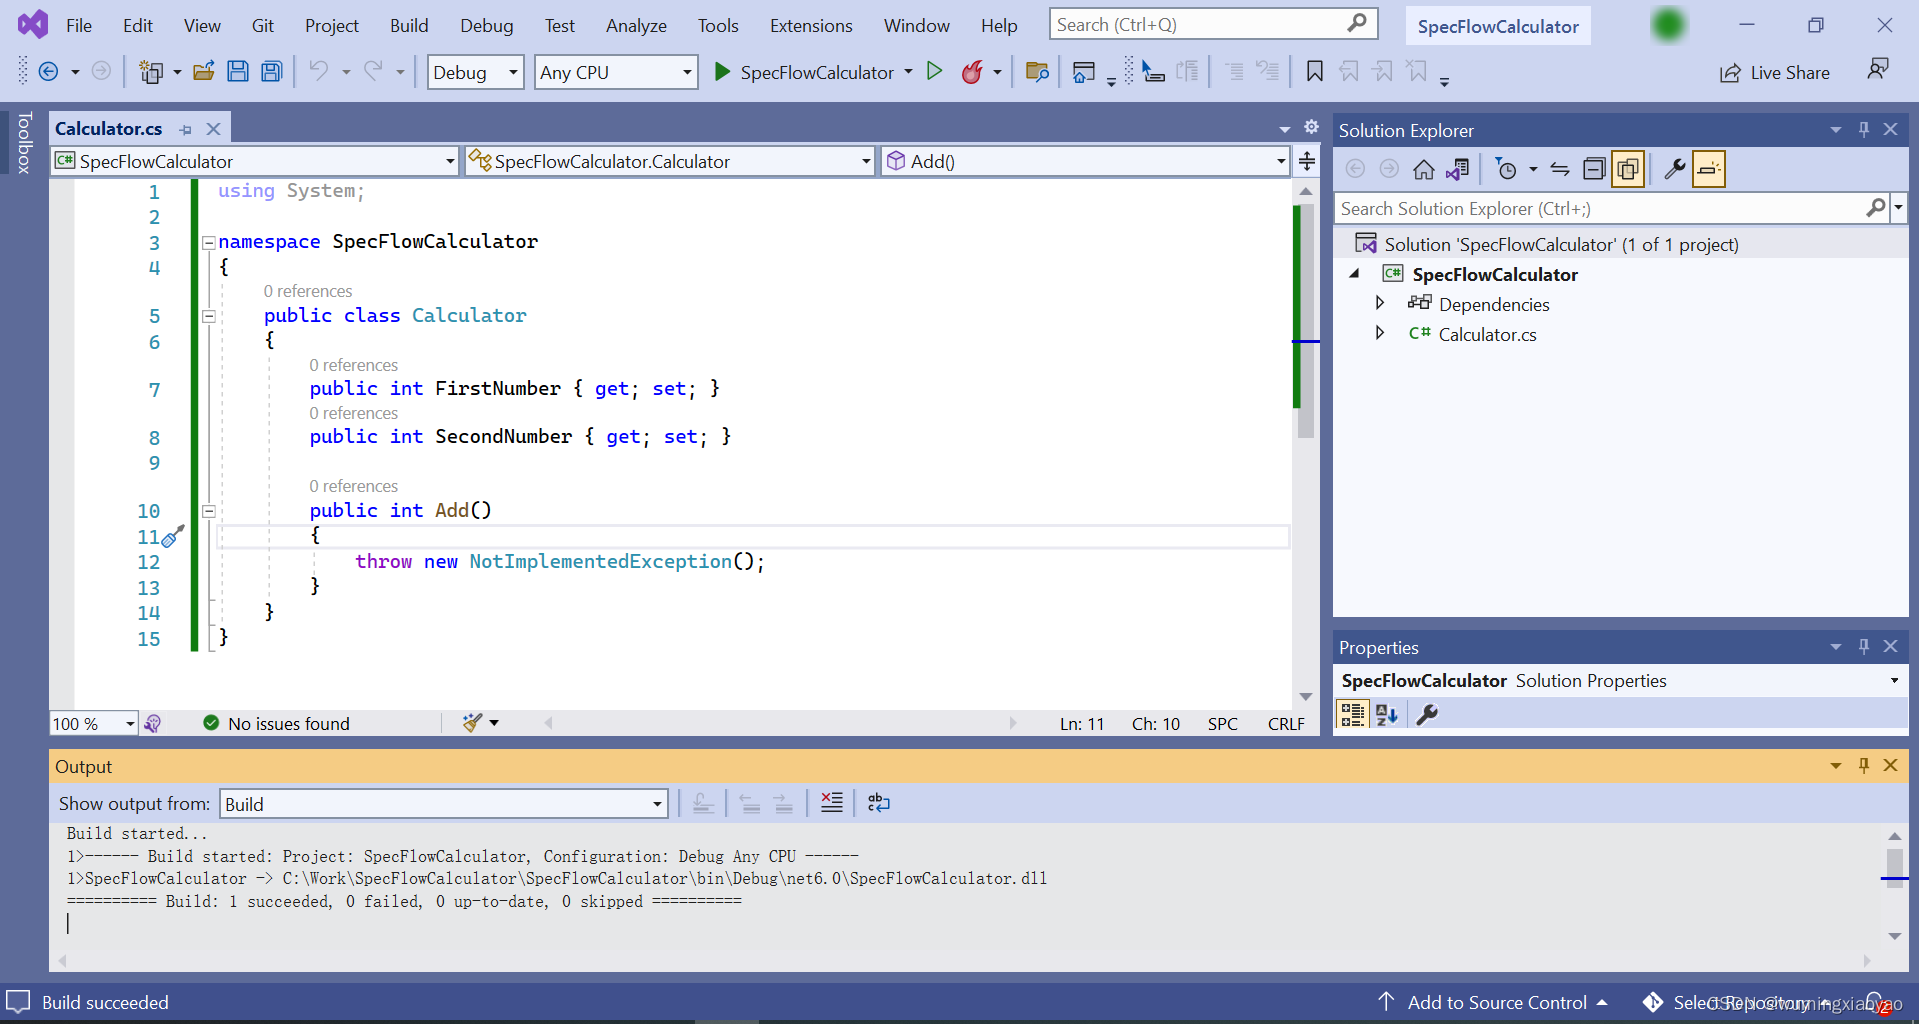Click the Live Share button
Screen dimensions: 1919x1024
[x=1775, y=72]
